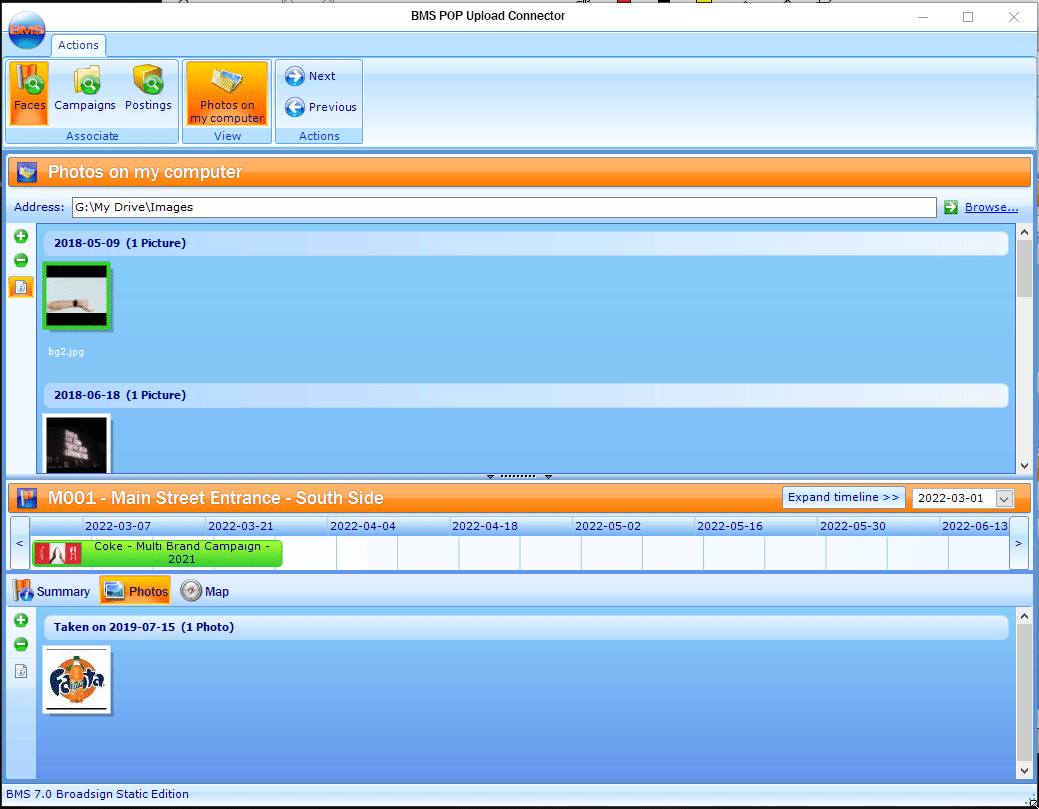The image size is (1039, 809).
Task: Toggle photo details icon in face photos panel
Action: 21,671
